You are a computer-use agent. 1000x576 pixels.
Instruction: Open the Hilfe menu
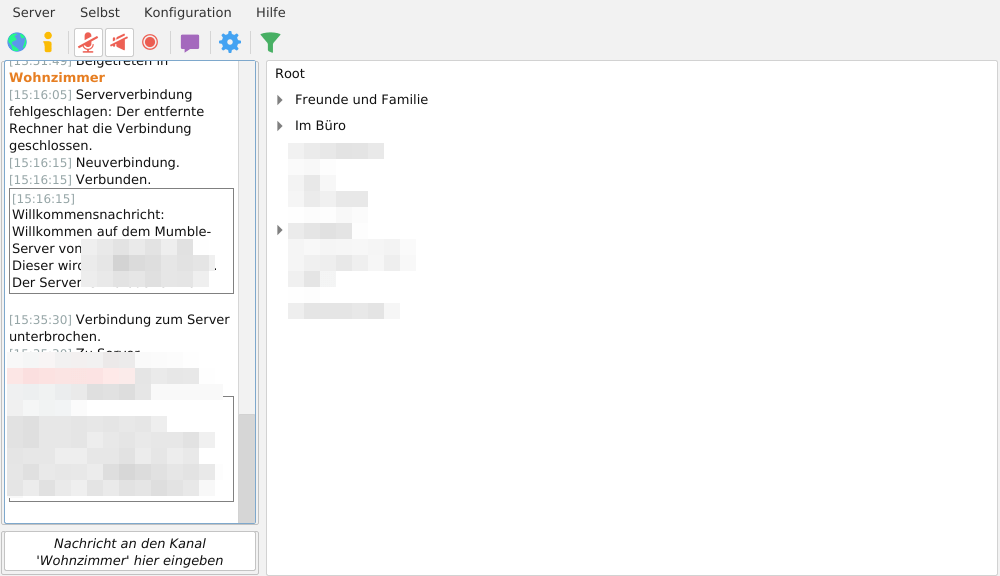270,12
